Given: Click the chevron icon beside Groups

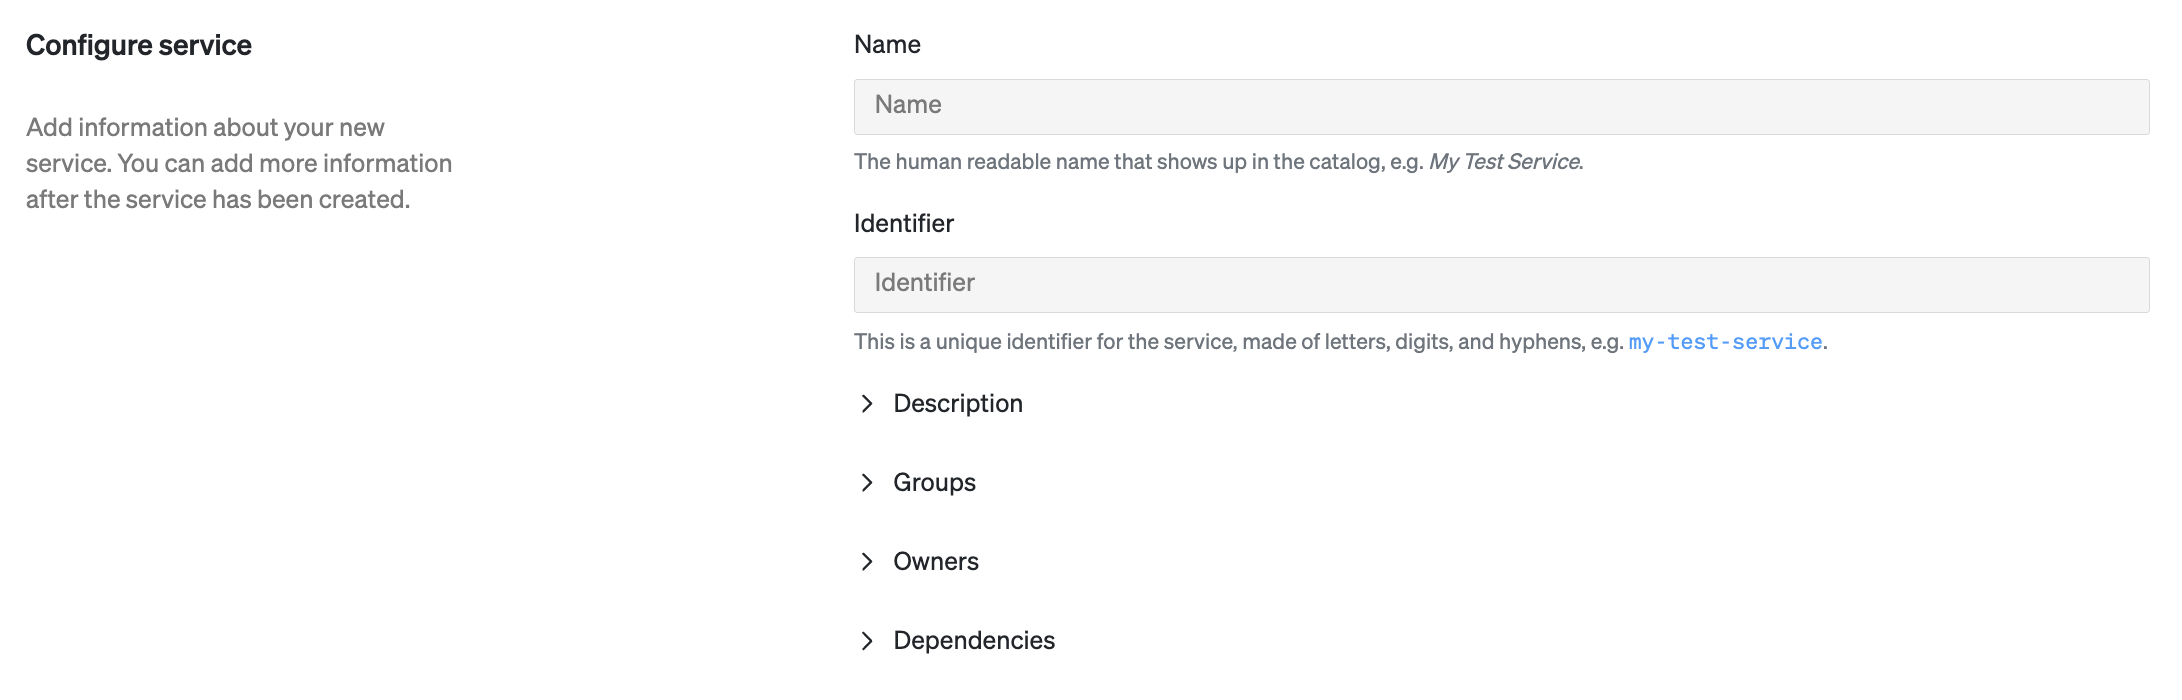Looking at the screenshot, I should click(867, 482).
